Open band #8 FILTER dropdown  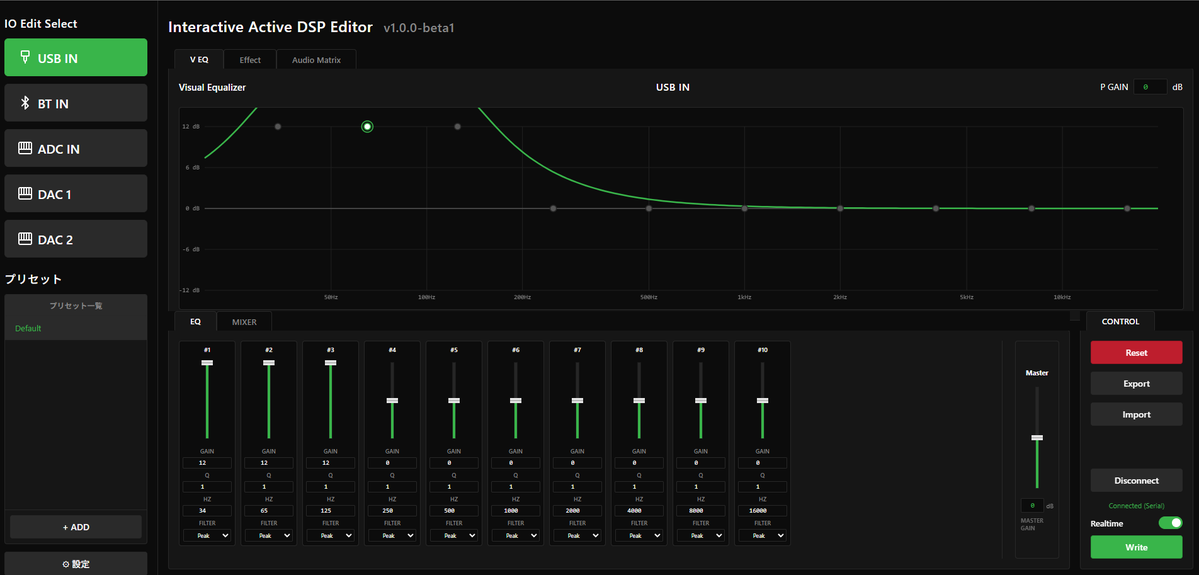(639, 536)
